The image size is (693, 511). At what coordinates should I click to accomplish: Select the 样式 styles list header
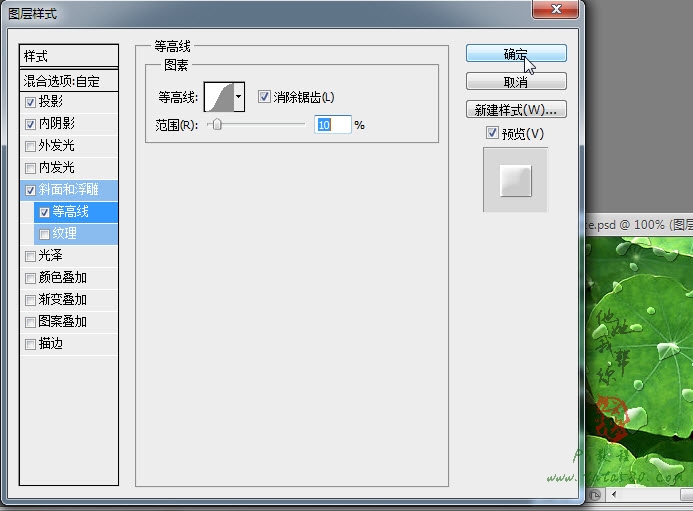pos(69,56)
